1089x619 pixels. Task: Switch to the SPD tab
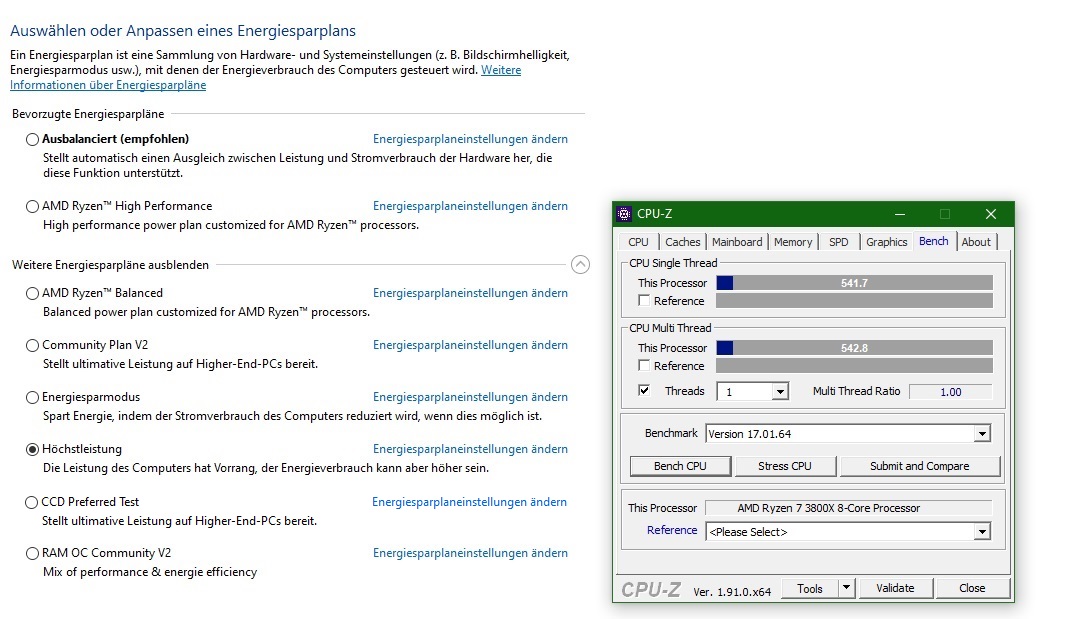click(x=838, y=242)
